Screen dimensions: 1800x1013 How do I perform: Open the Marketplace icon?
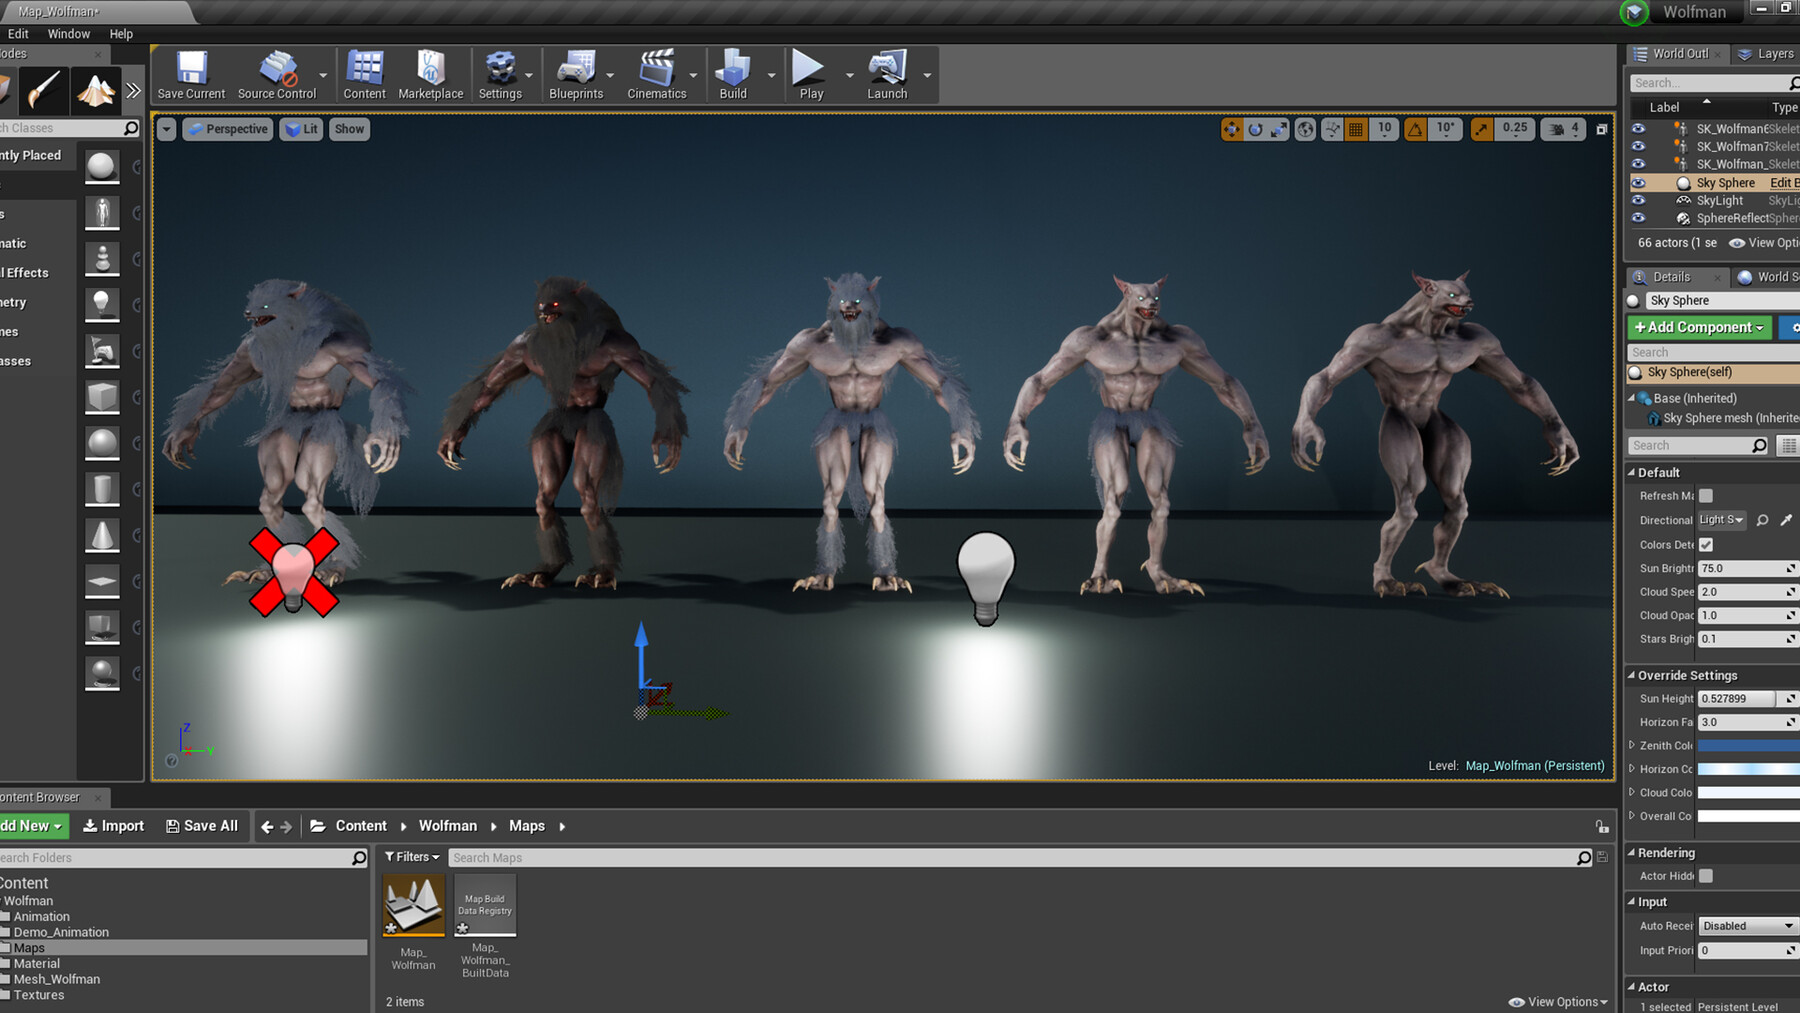[x=431, y=75]
